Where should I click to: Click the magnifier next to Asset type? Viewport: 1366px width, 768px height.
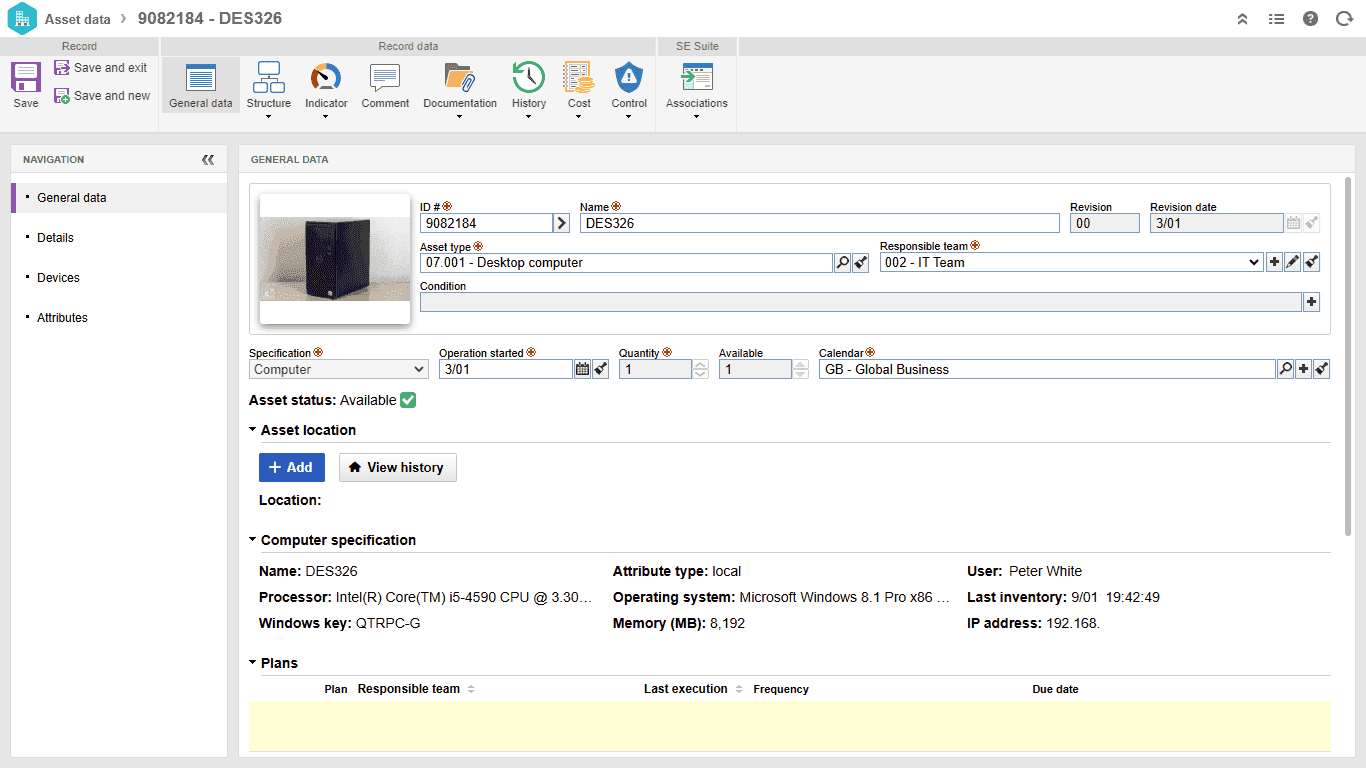tap(842, 263)
